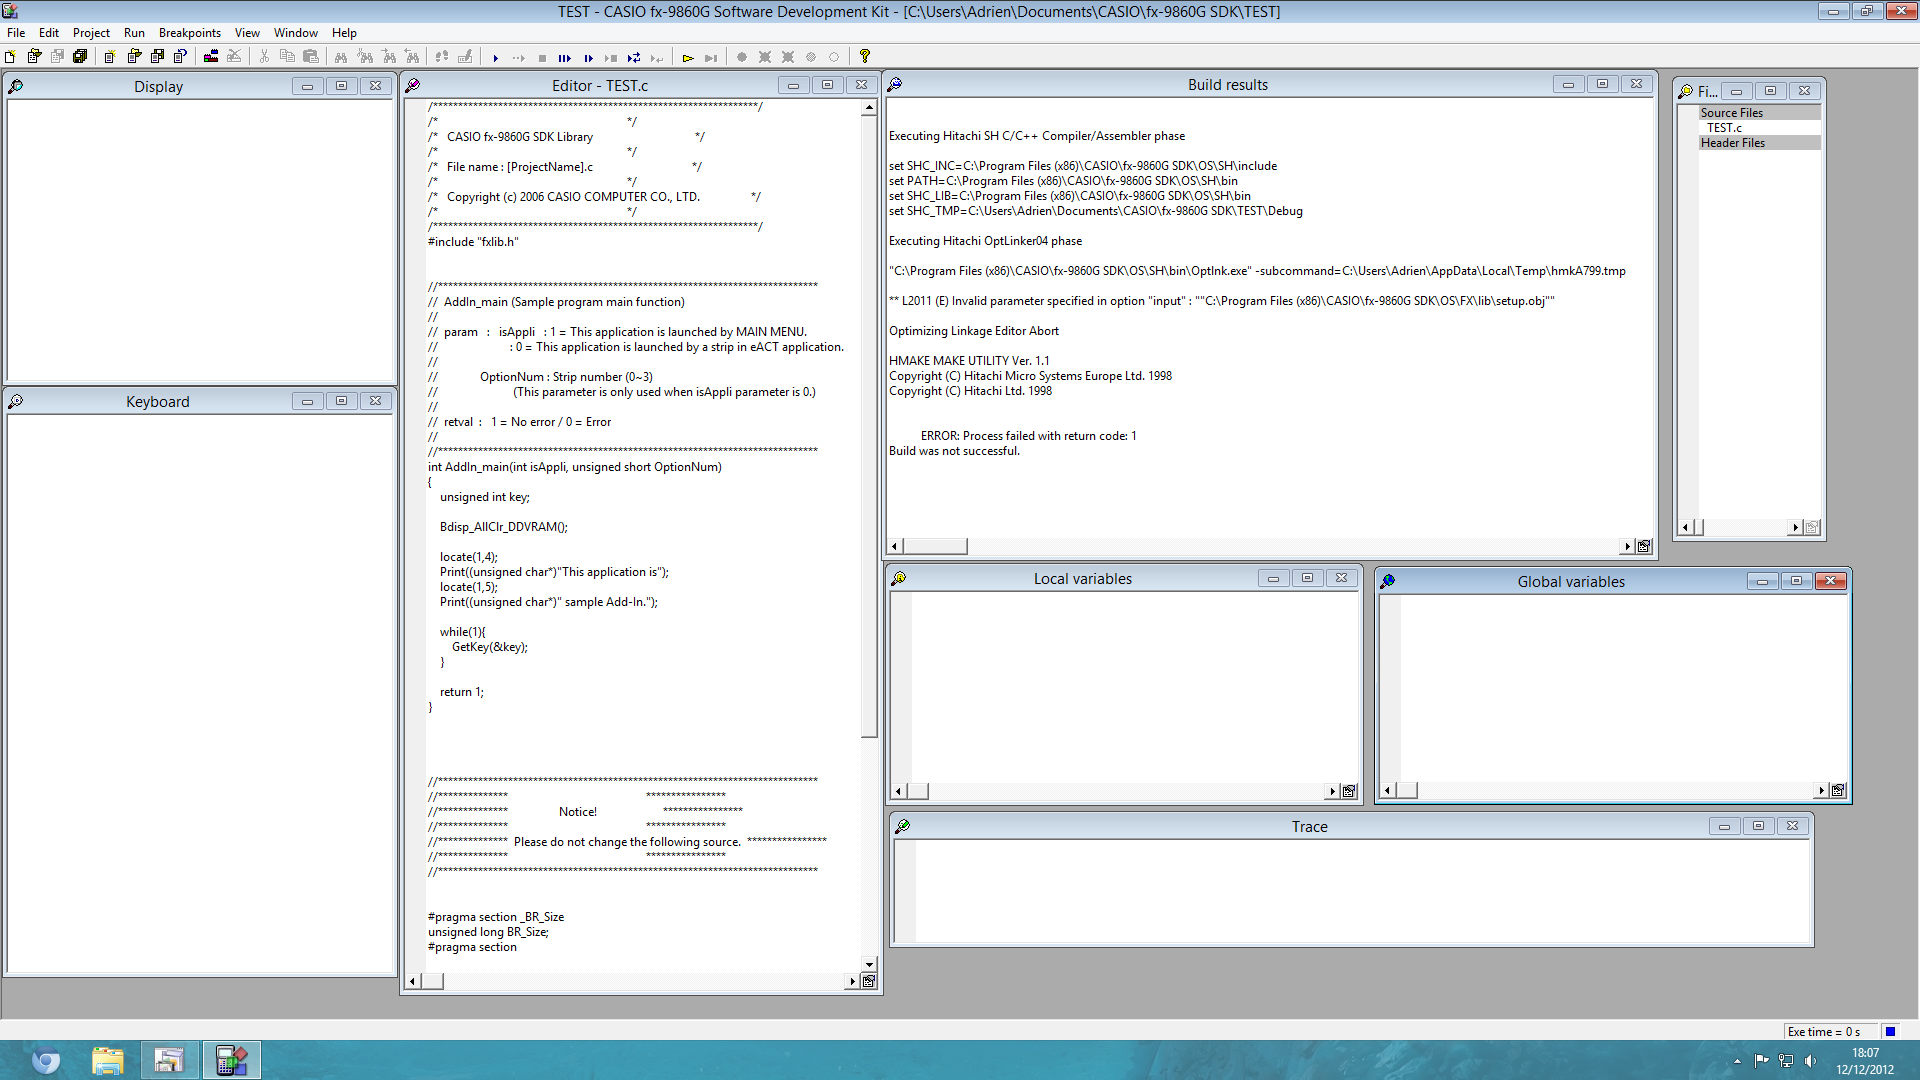Click the clipboard paste icon
Viewport: 1920px width, 1080px height.
tap(311, 57)
